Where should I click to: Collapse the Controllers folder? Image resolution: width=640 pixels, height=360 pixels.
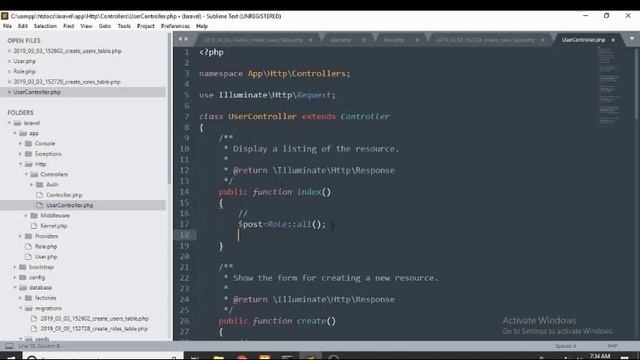[x=27, y=175]
